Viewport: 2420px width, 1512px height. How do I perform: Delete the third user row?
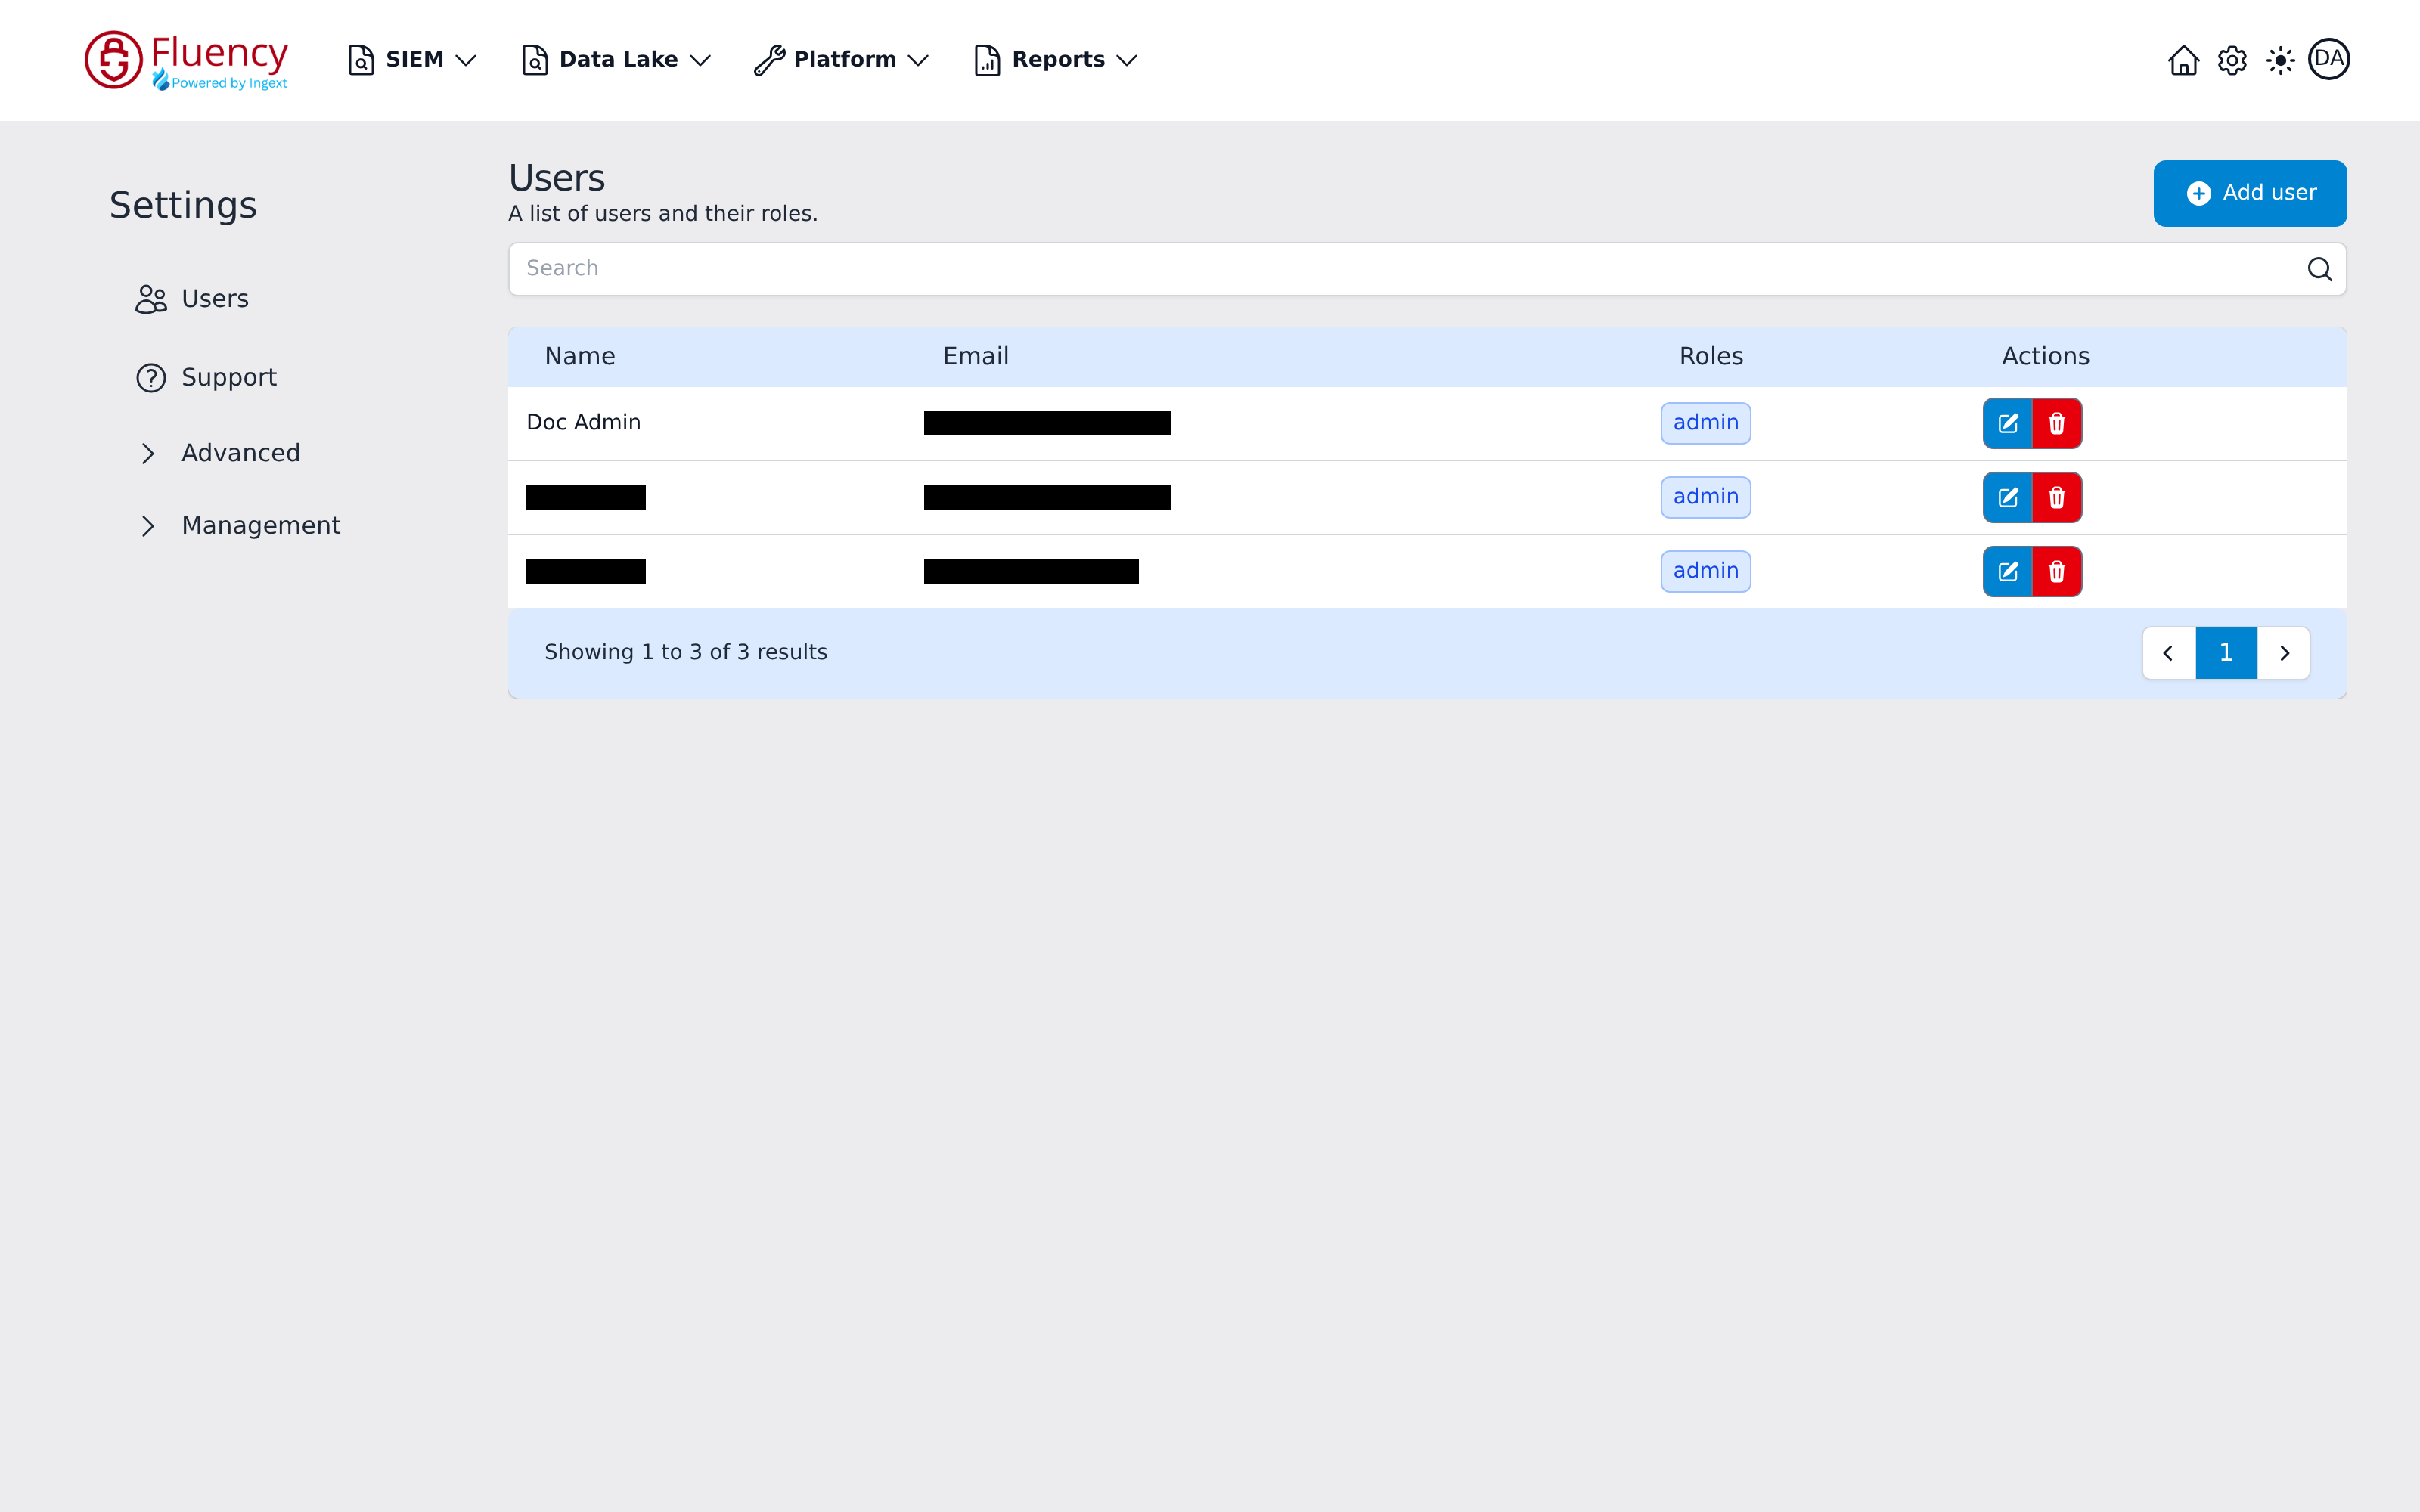click(x=2057, y=571)
